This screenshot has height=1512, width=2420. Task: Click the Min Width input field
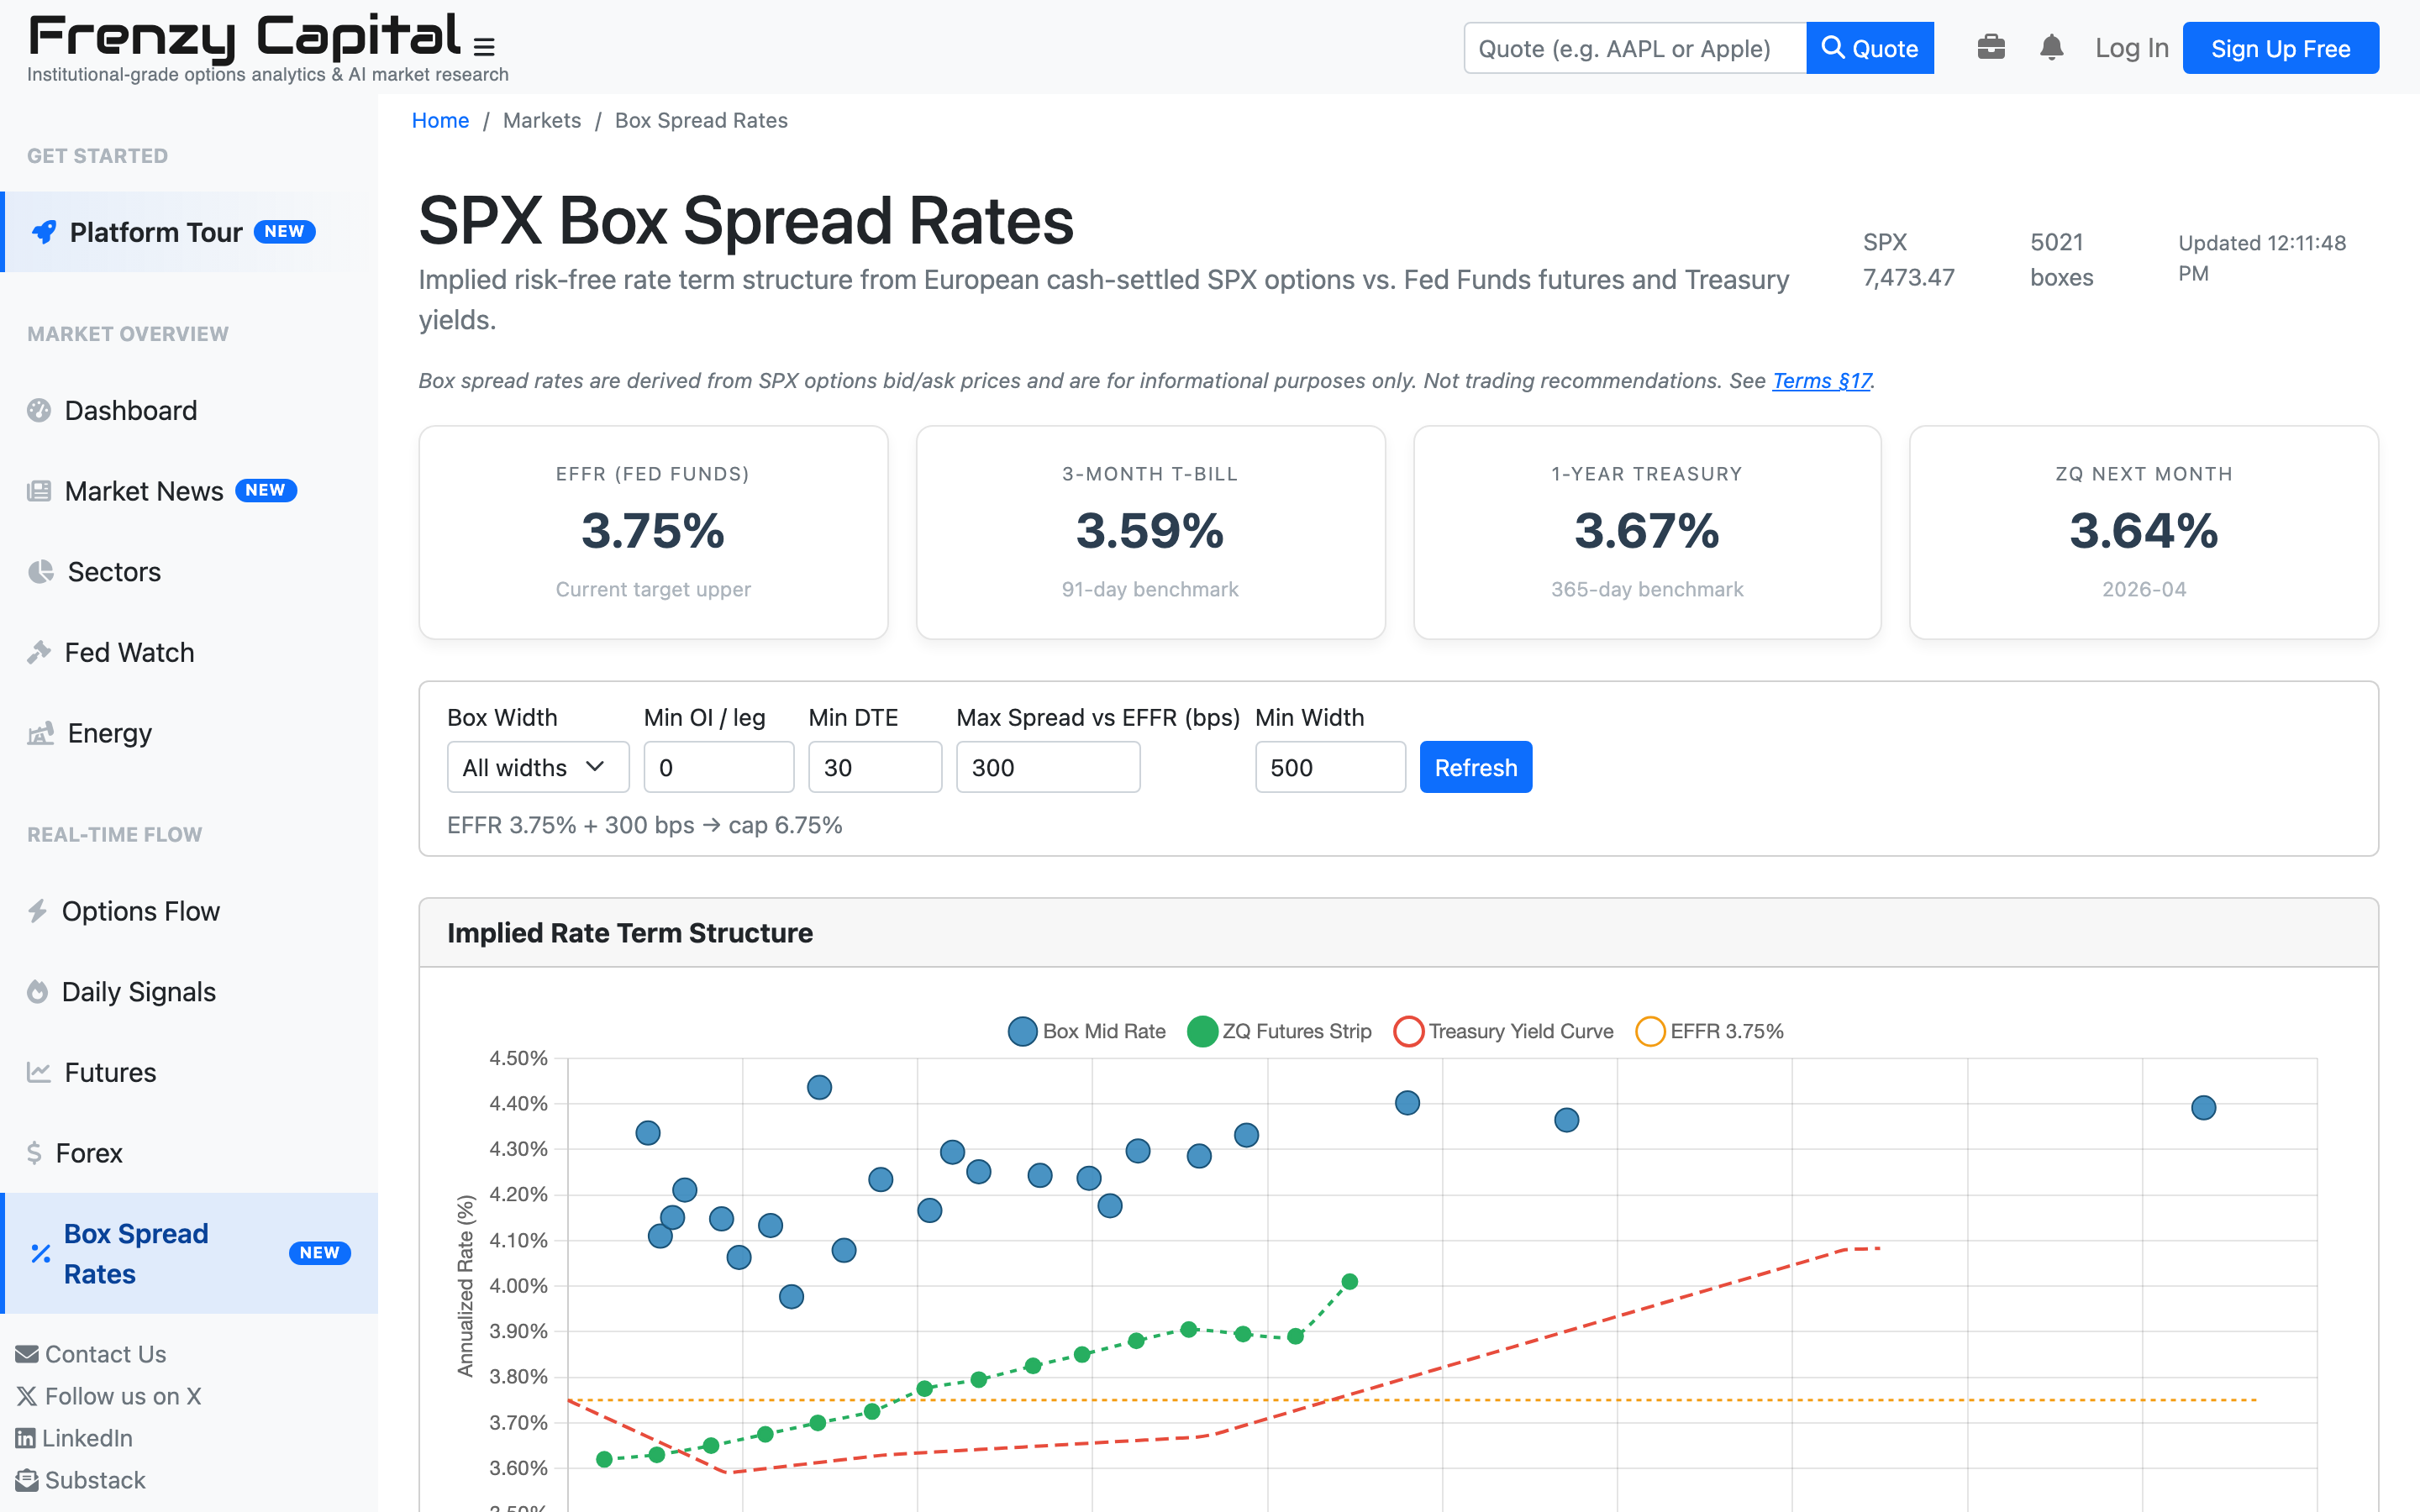click(1330, 767)
